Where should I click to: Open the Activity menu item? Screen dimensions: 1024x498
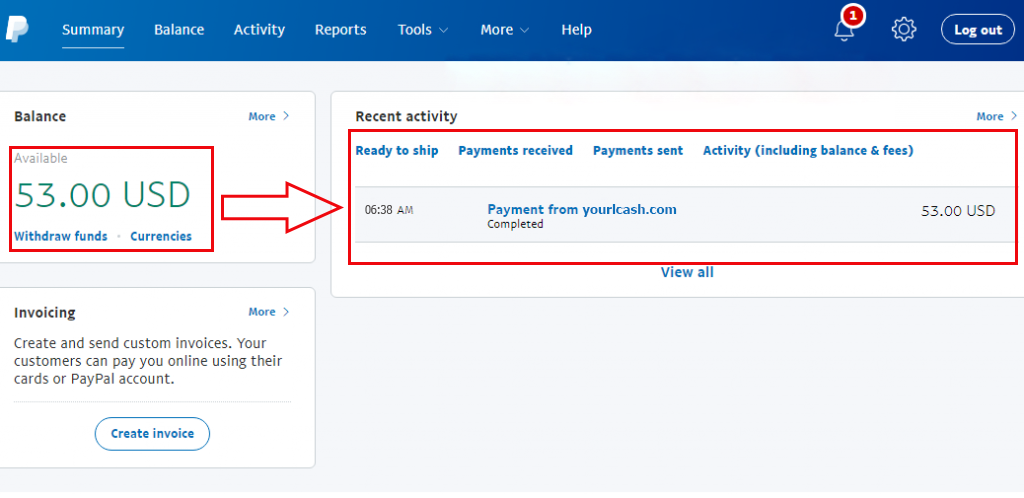(259, 29)
